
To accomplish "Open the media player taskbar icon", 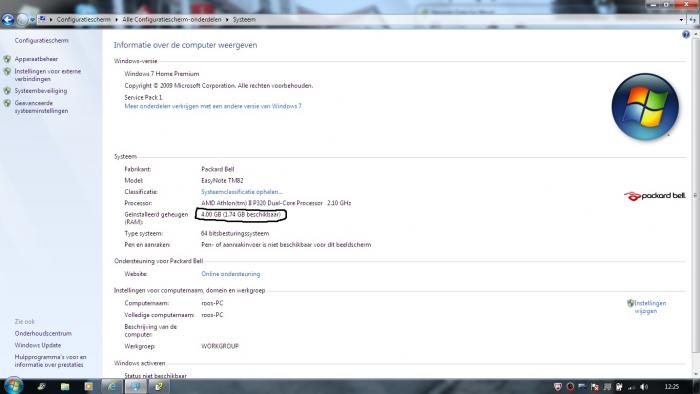I will point(88,386).
